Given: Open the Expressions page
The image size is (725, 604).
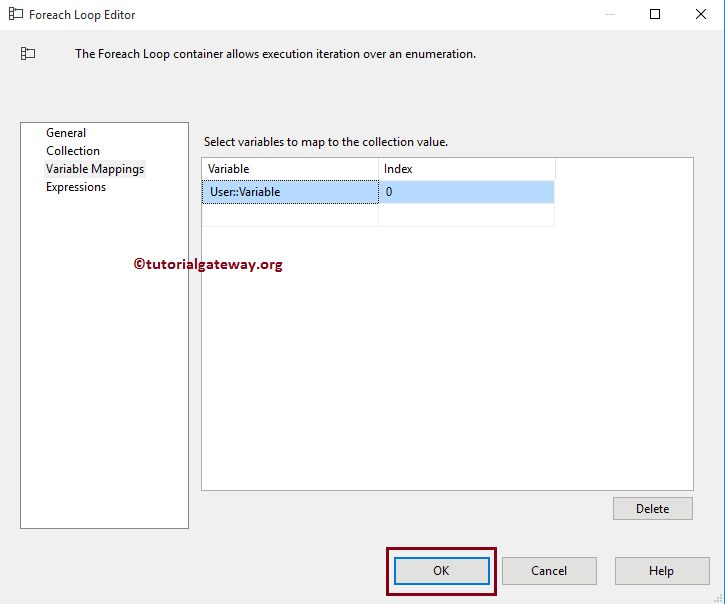Looking at the screenshot, I should point(76,187).
